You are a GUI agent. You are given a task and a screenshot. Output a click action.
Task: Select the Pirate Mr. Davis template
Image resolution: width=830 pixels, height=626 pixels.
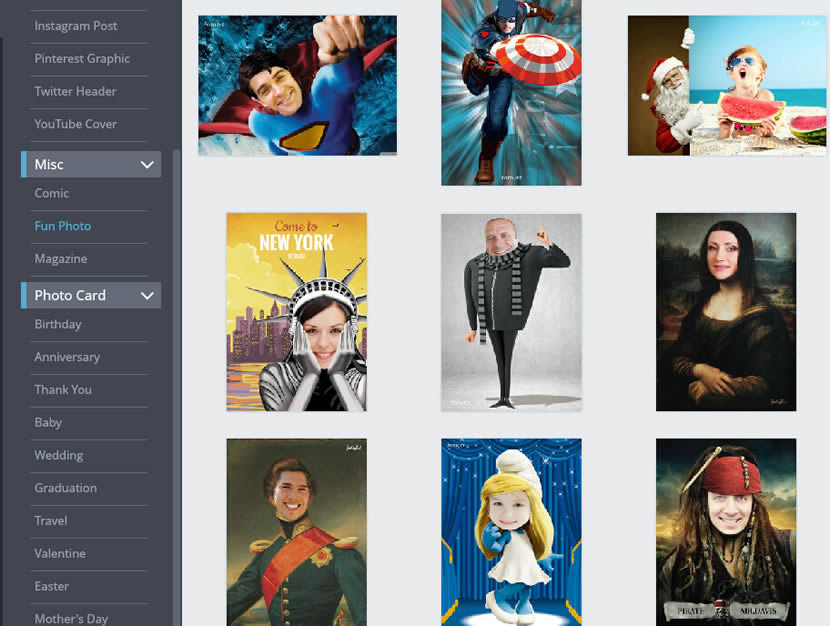726,532
